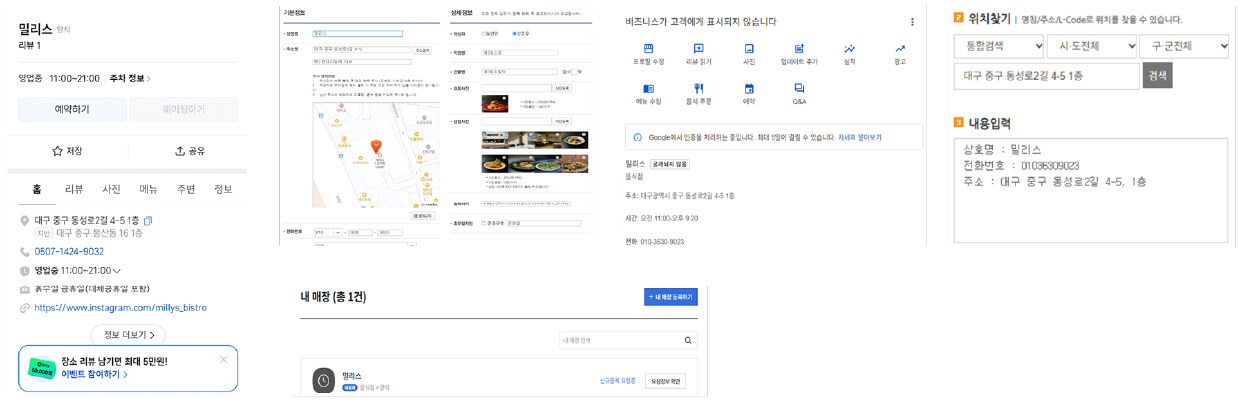Click the greyed-out 웨이팅하기 button
The image size is (1241, 413).
click(184, 109)
